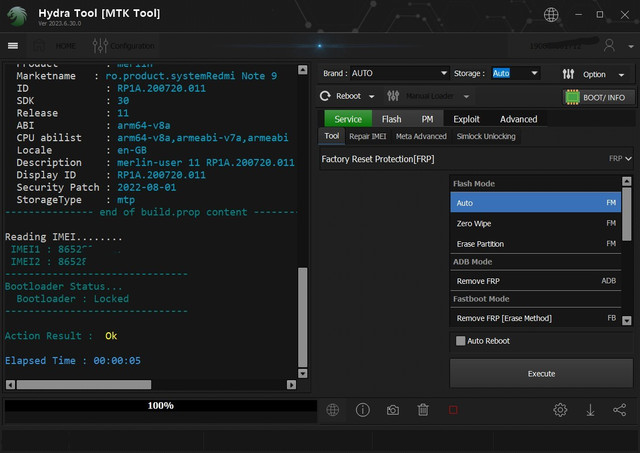Open the account dropdown arrow at top right
The image size is (640, 453).
click(x=631, y=47)
